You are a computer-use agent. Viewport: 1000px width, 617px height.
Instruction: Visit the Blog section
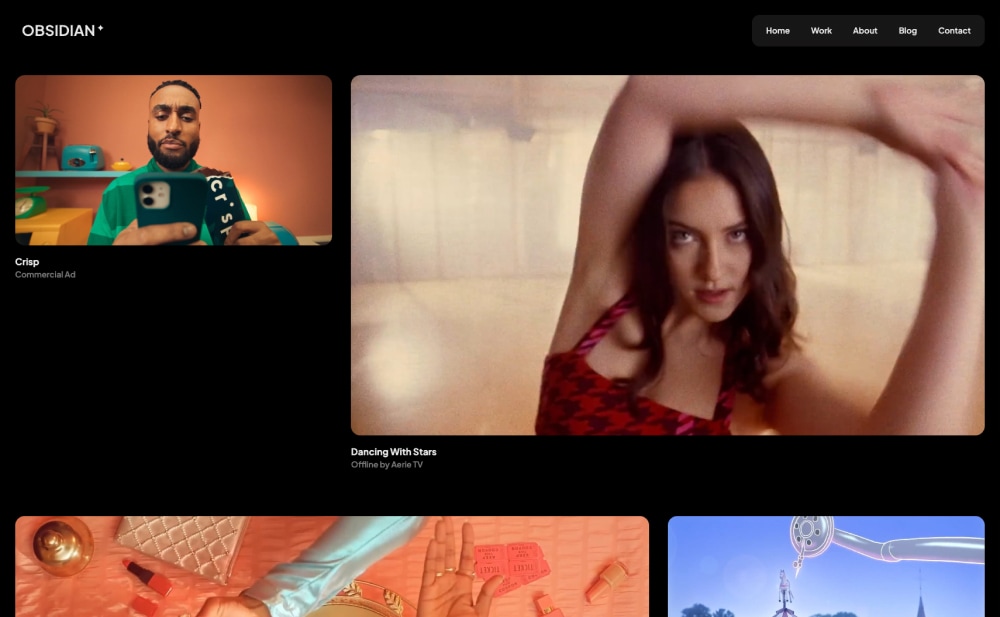[x=908, y=31]
